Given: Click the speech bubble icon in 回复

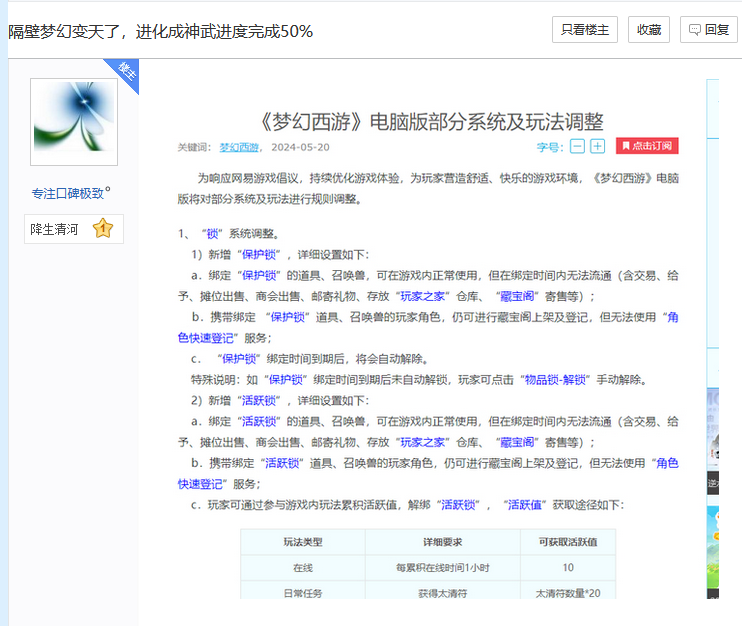Looking at the screenshot, I should pos(694,30).
